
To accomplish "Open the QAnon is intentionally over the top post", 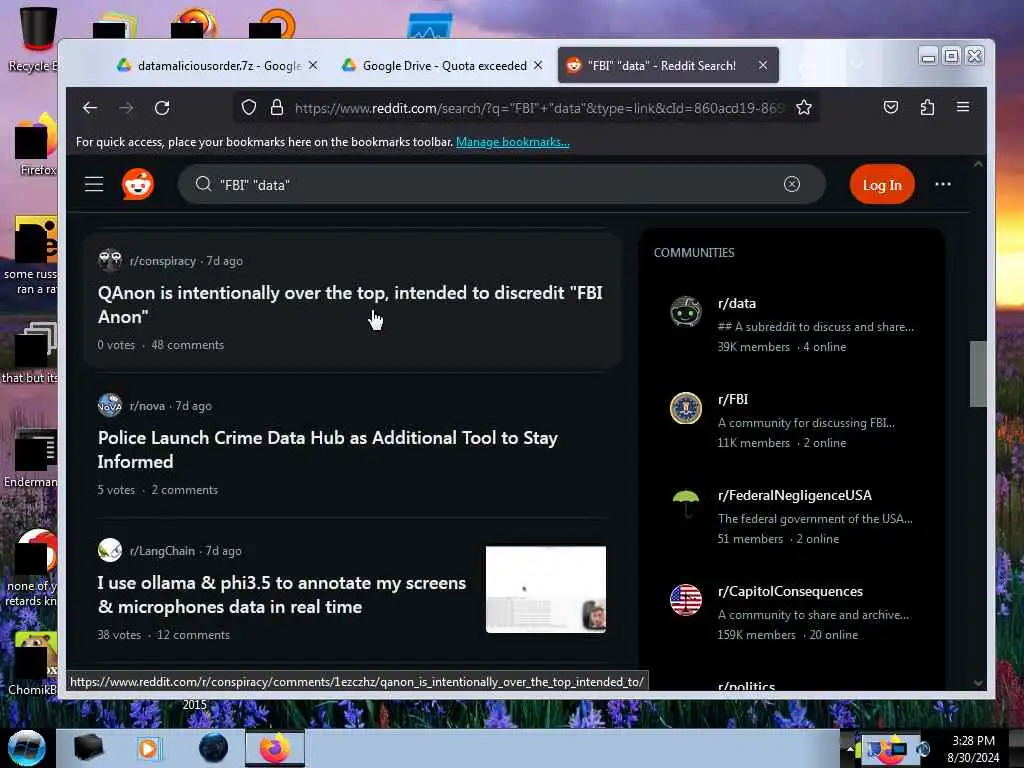I will 350,304.
